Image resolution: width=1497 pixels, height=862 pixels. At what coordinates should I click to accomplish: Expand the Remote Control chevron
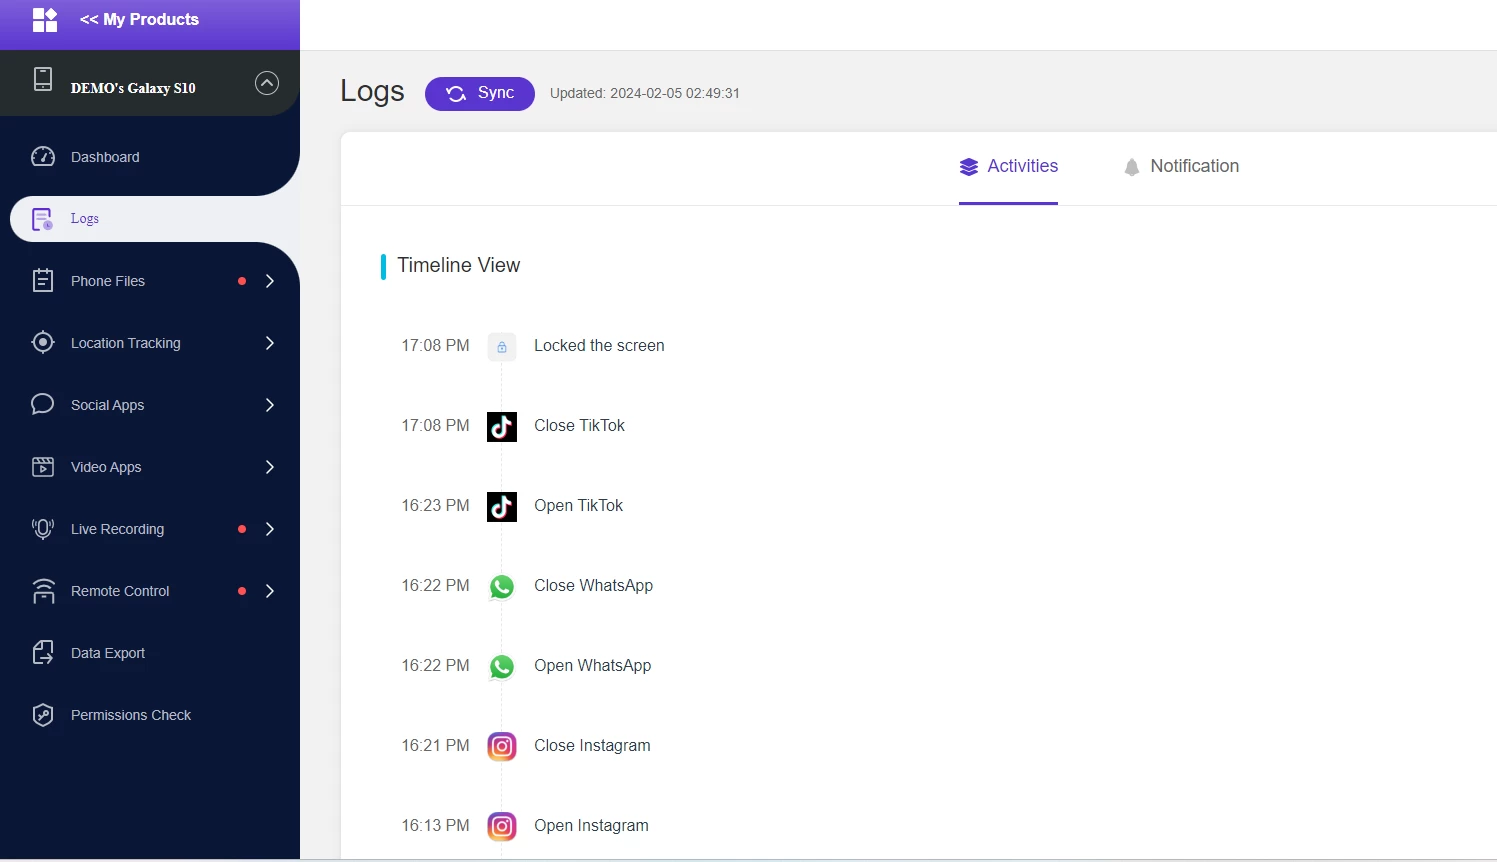[270, 591]
